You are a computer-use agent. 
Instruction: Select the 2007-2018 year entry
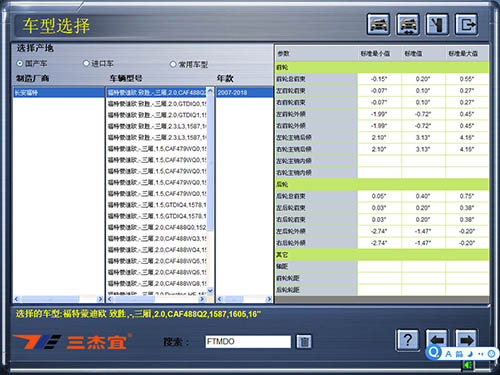tap(244, 93)
